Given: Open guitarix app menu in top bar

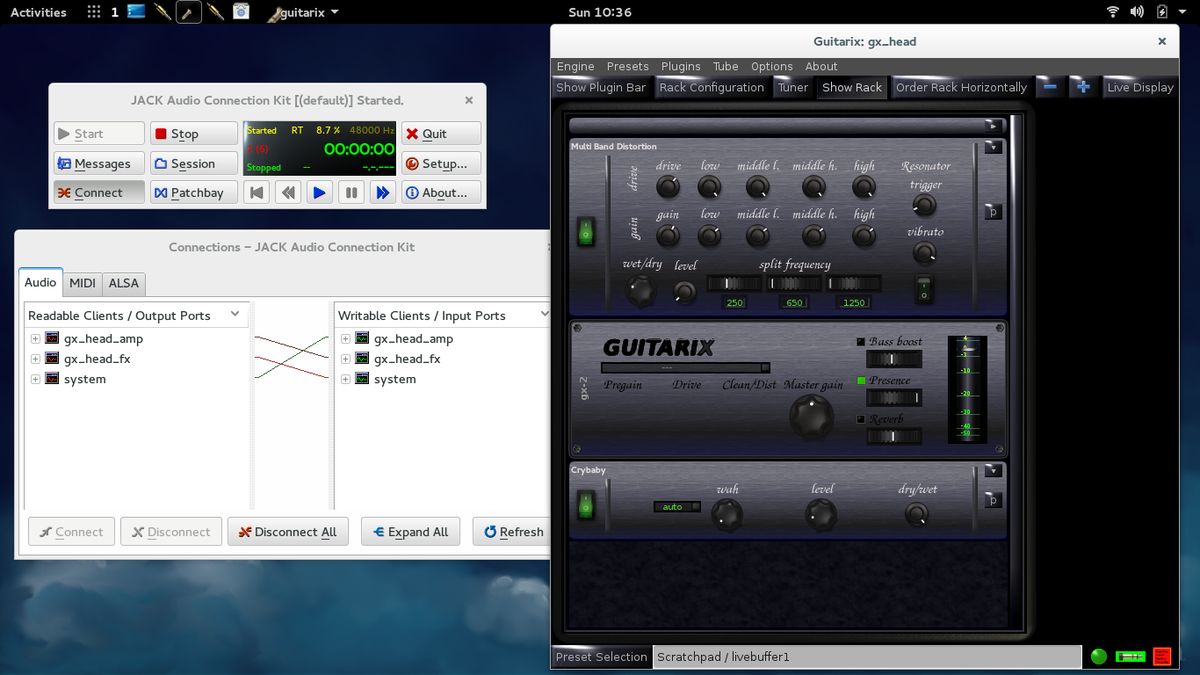Looking at the screenshot, I should click(x=304, y=12).
